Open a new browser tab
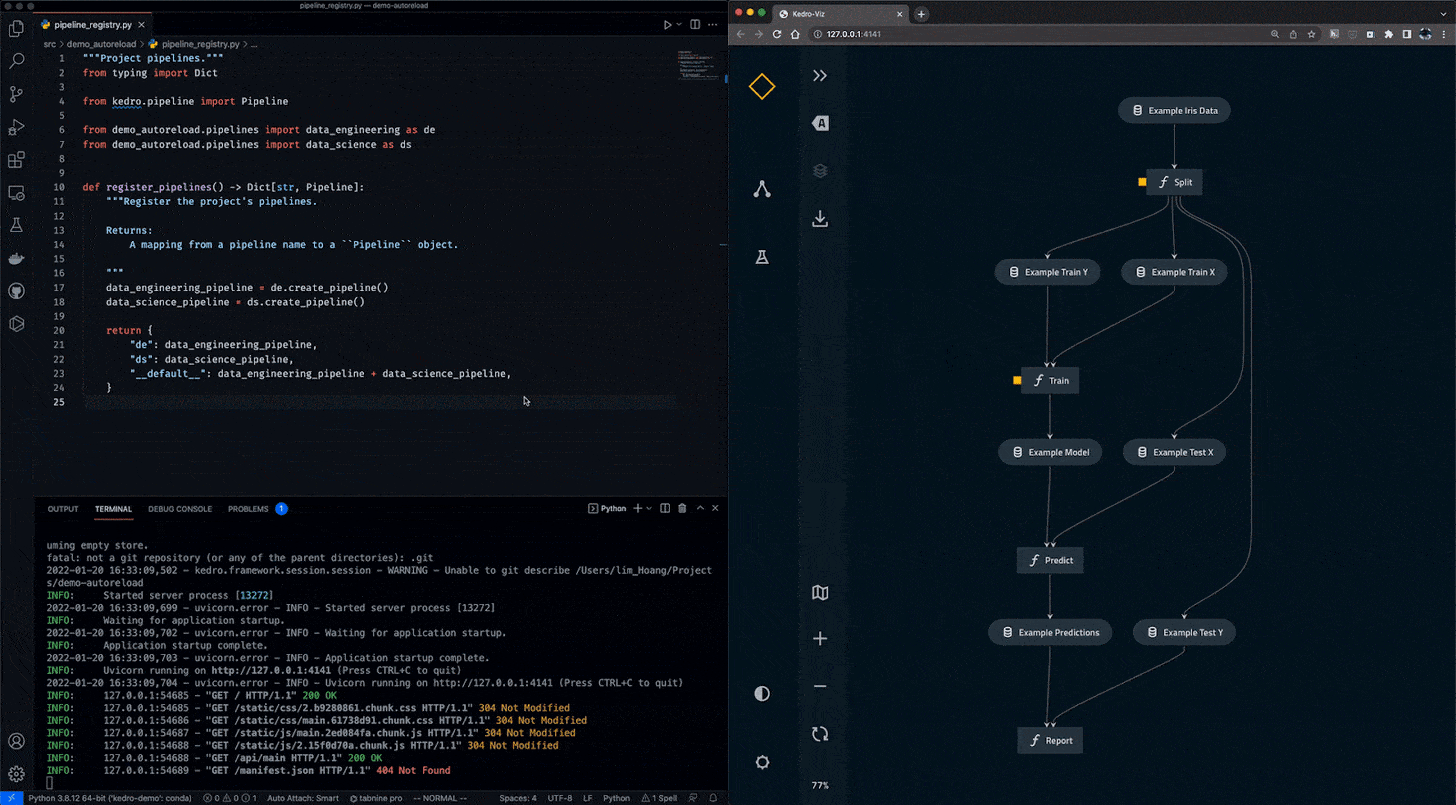1456x805 pixels. coord(921,14)
